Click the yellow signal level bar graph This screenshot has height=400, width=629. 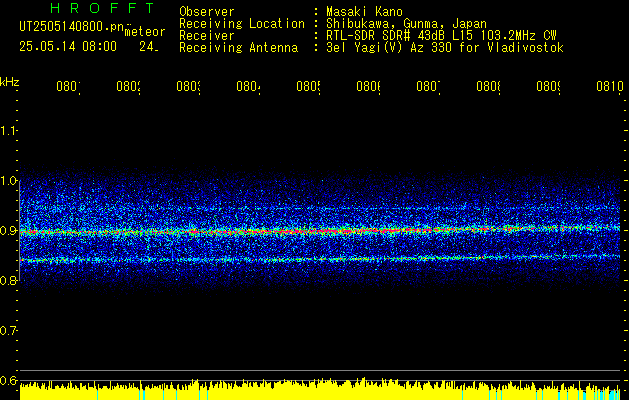coord(320,389)
